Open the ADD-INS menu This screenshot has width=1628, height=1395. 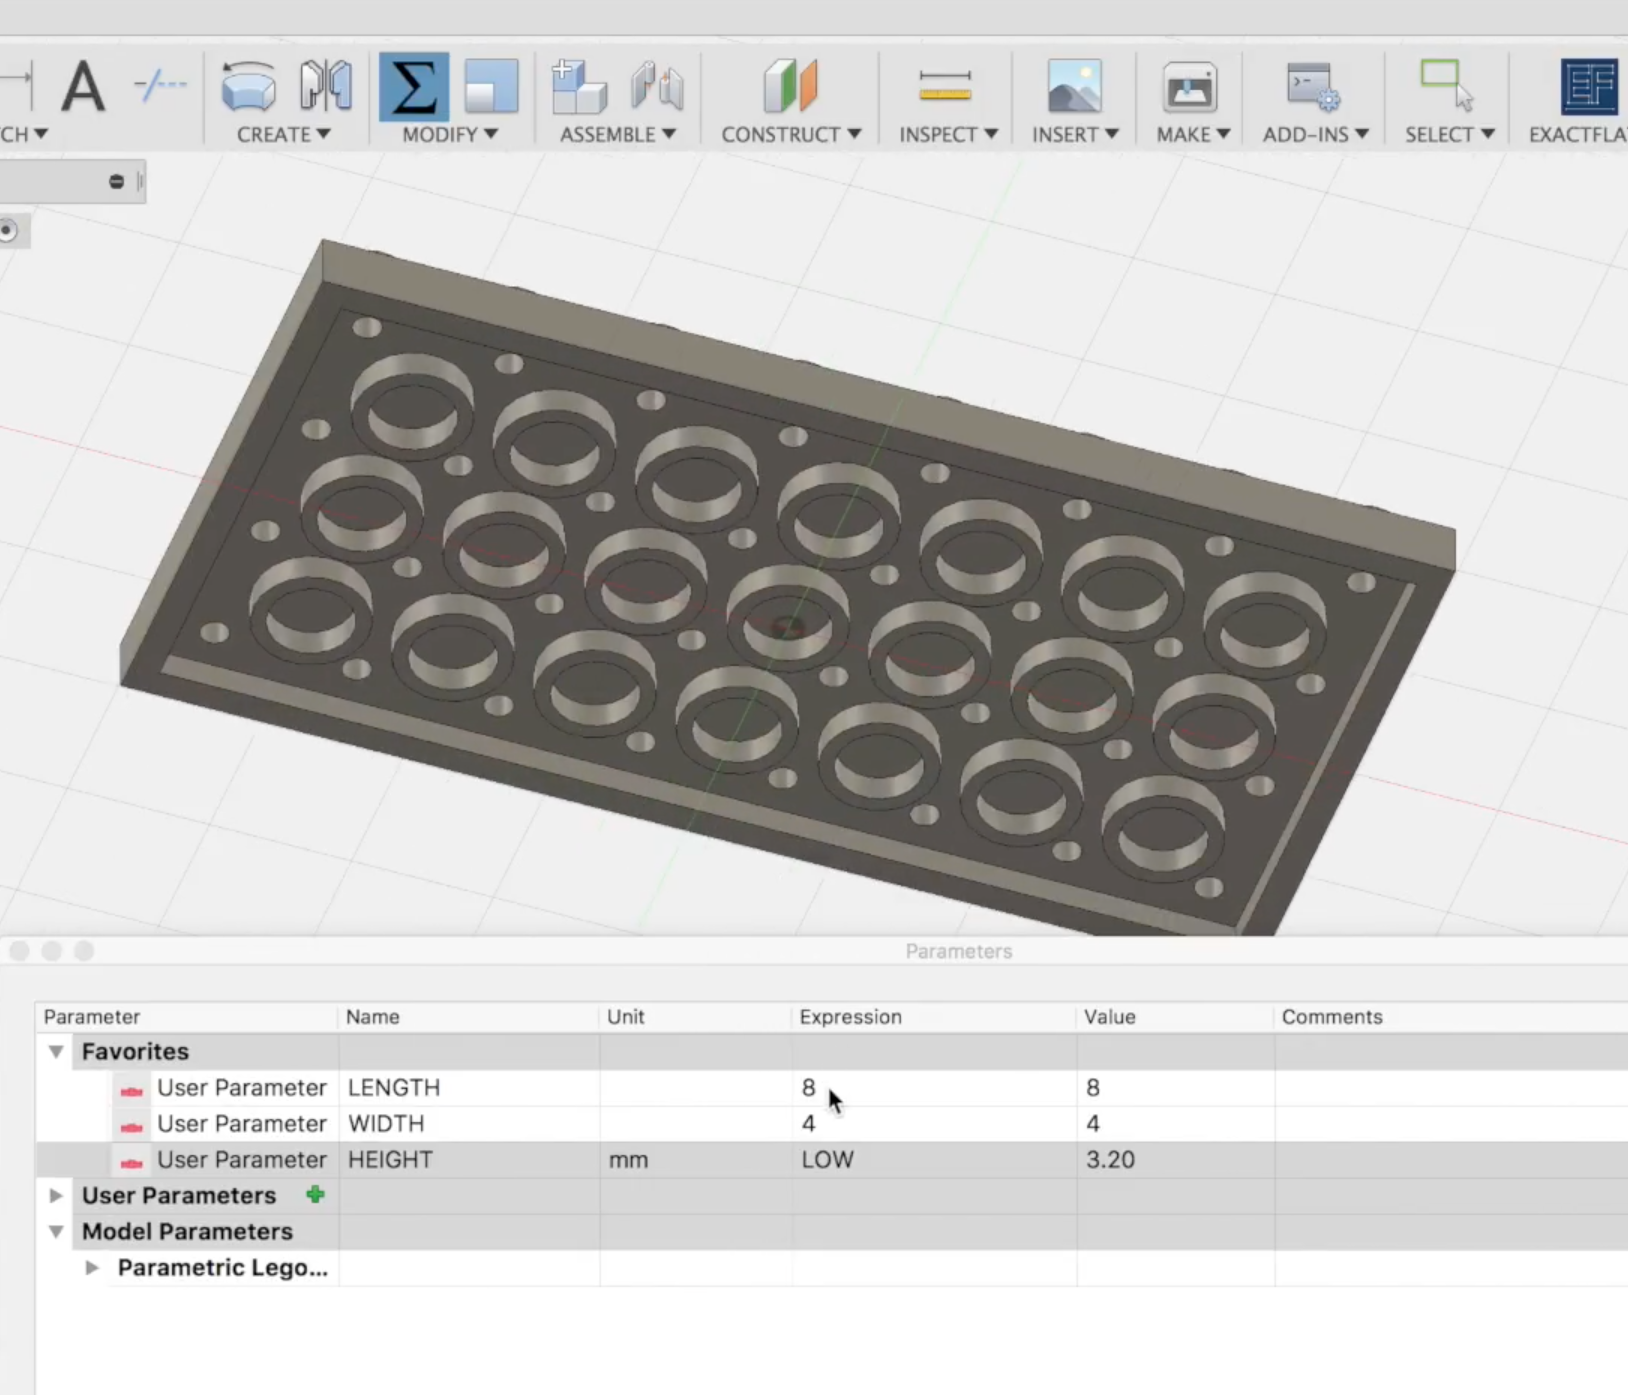click(x=1315, y=134)
